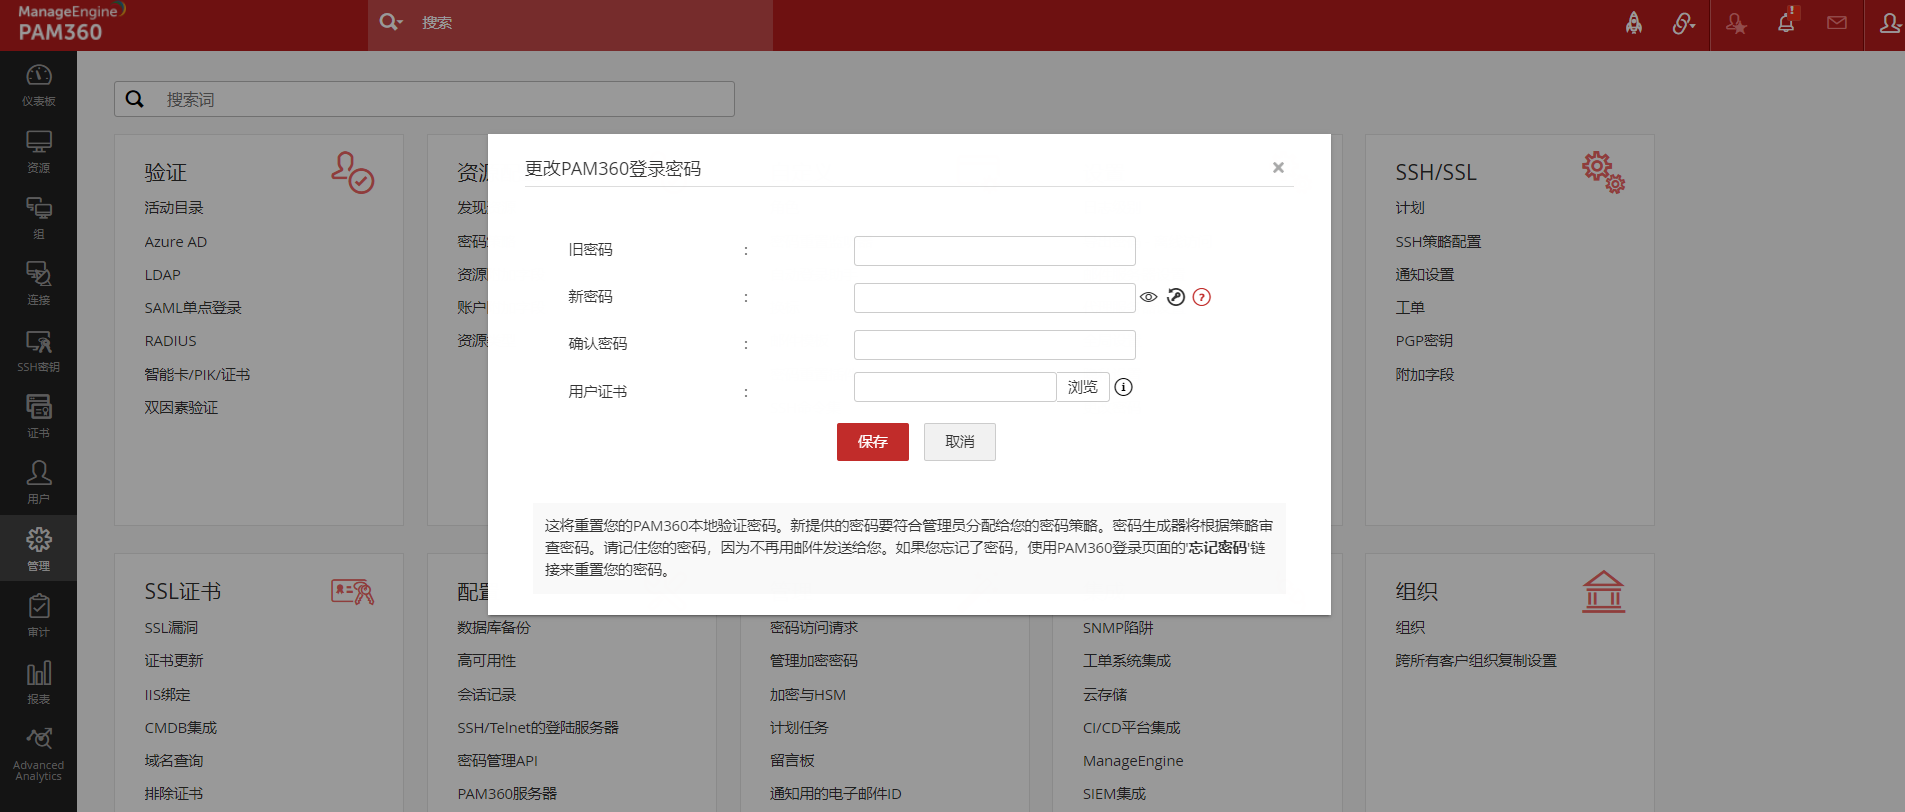Click the info icon next to Browse (浏览)

pos(1124,387)
